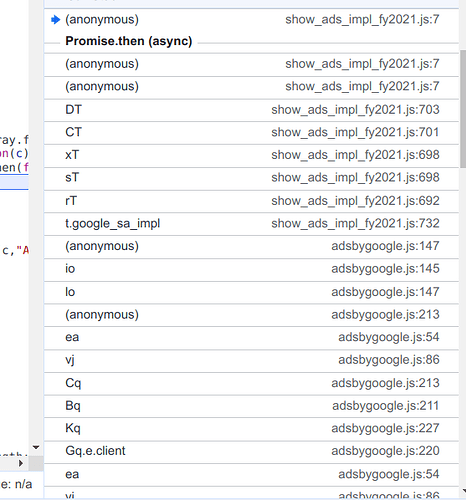The image size is (466, 500).
Task: Click the blue current-frame arrow icon
Action: [x=55, y=20]
